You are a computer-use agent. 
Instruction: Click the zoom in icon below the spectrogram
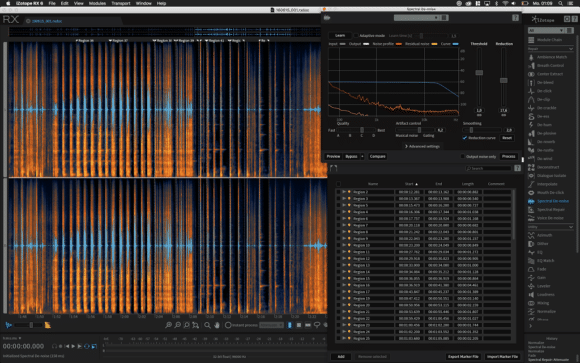[x=168, y=325]
